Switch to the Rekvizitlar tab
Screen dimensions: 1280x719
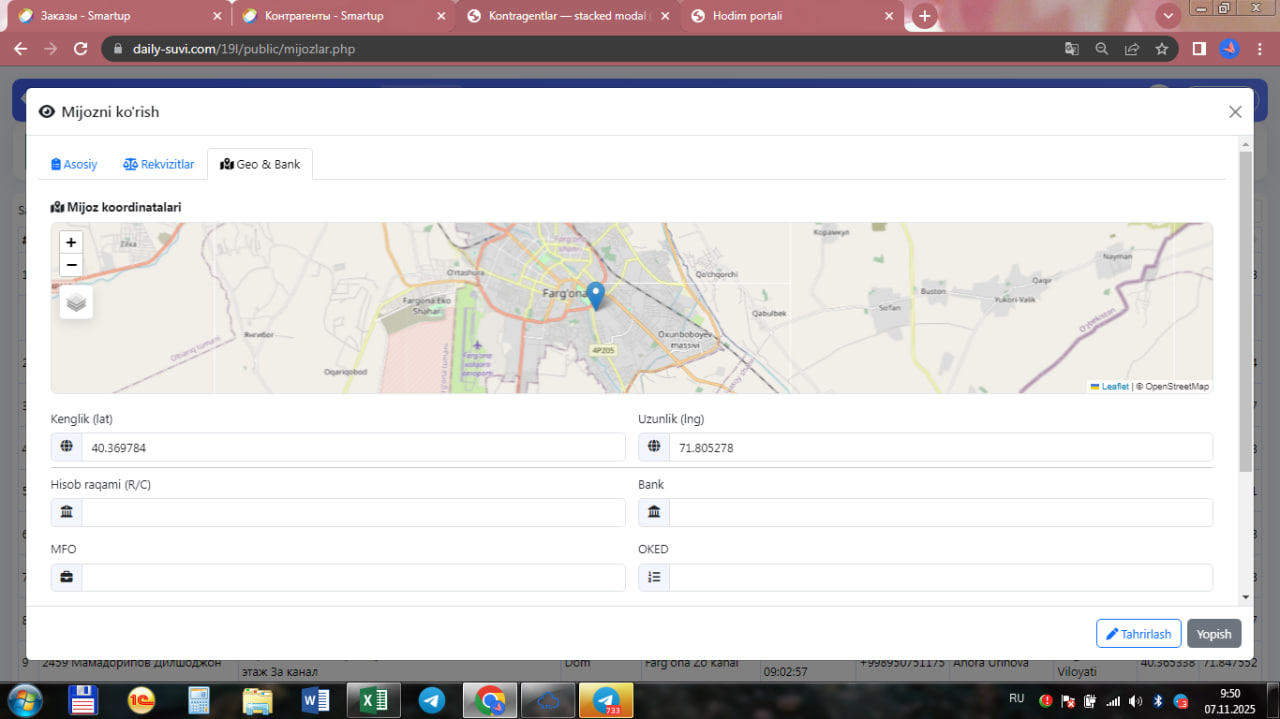[159, 164]
